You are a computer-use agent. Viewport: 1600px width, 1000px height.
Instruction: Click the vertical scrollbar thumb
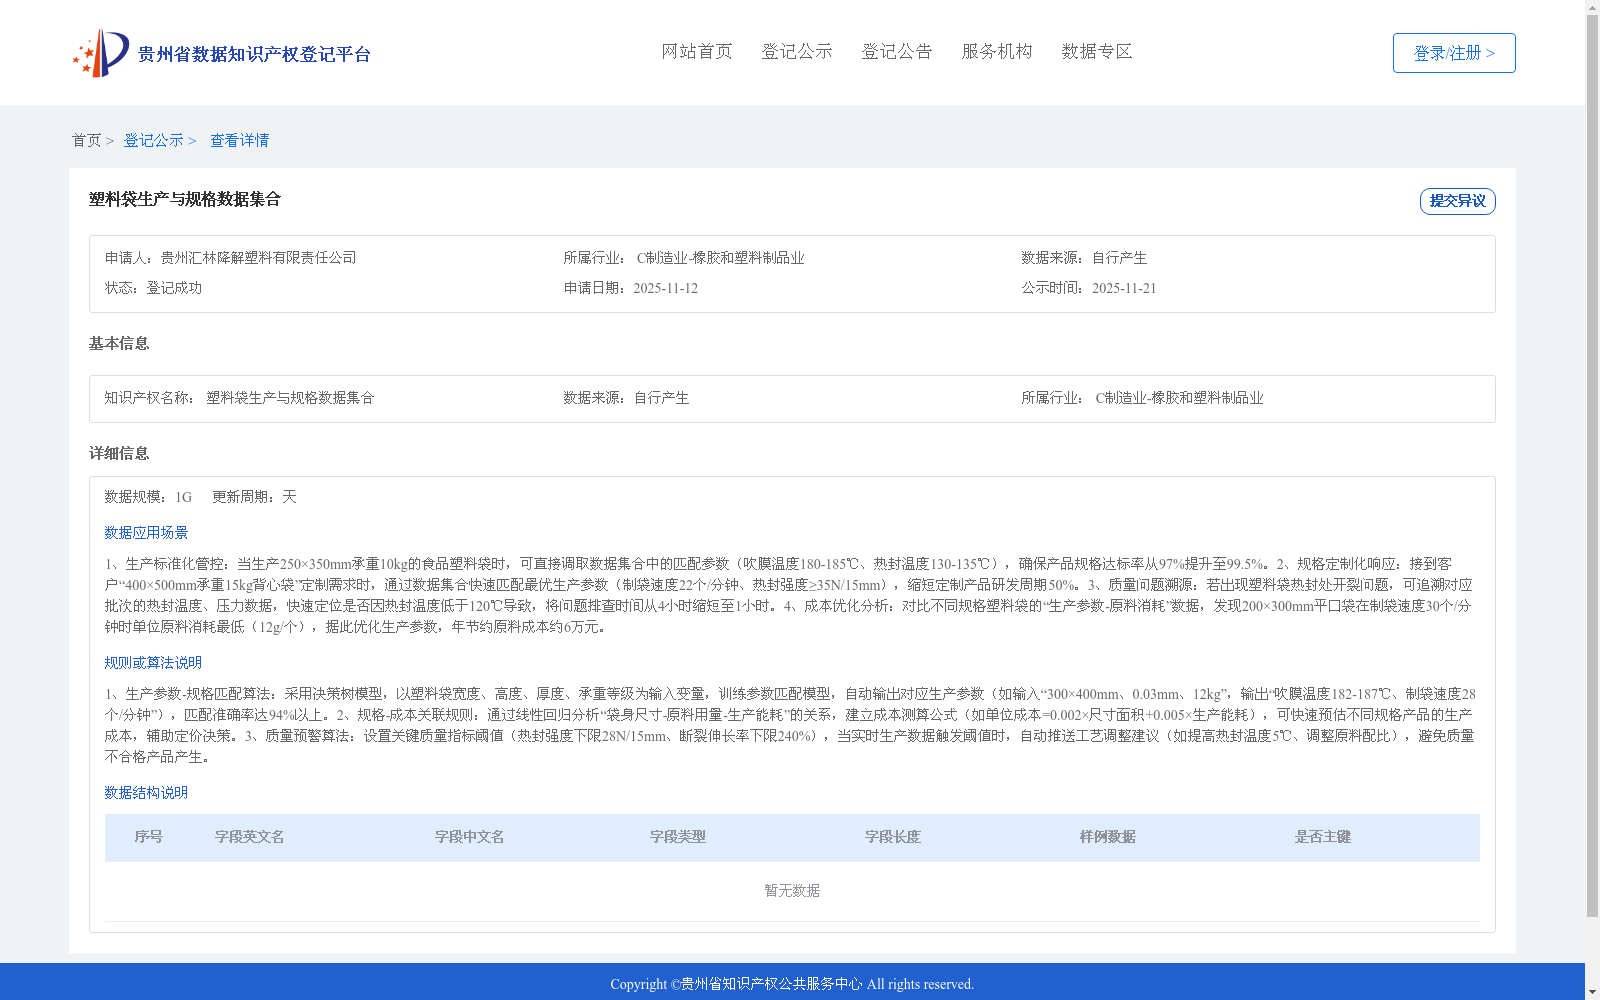[x=1592, y=466]
